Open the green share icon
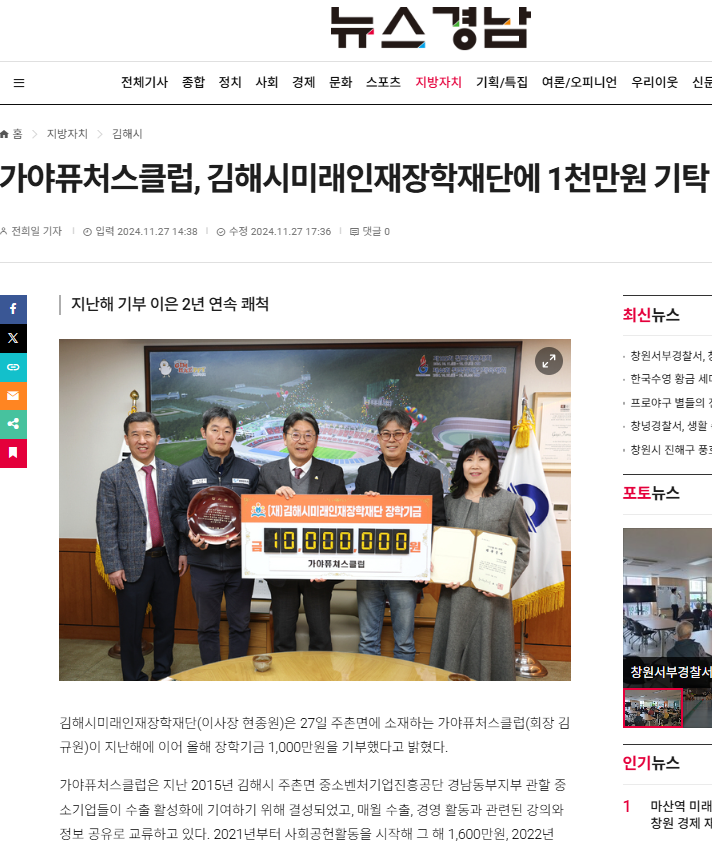The image size is (712, 846). click(x=13, y=424)
